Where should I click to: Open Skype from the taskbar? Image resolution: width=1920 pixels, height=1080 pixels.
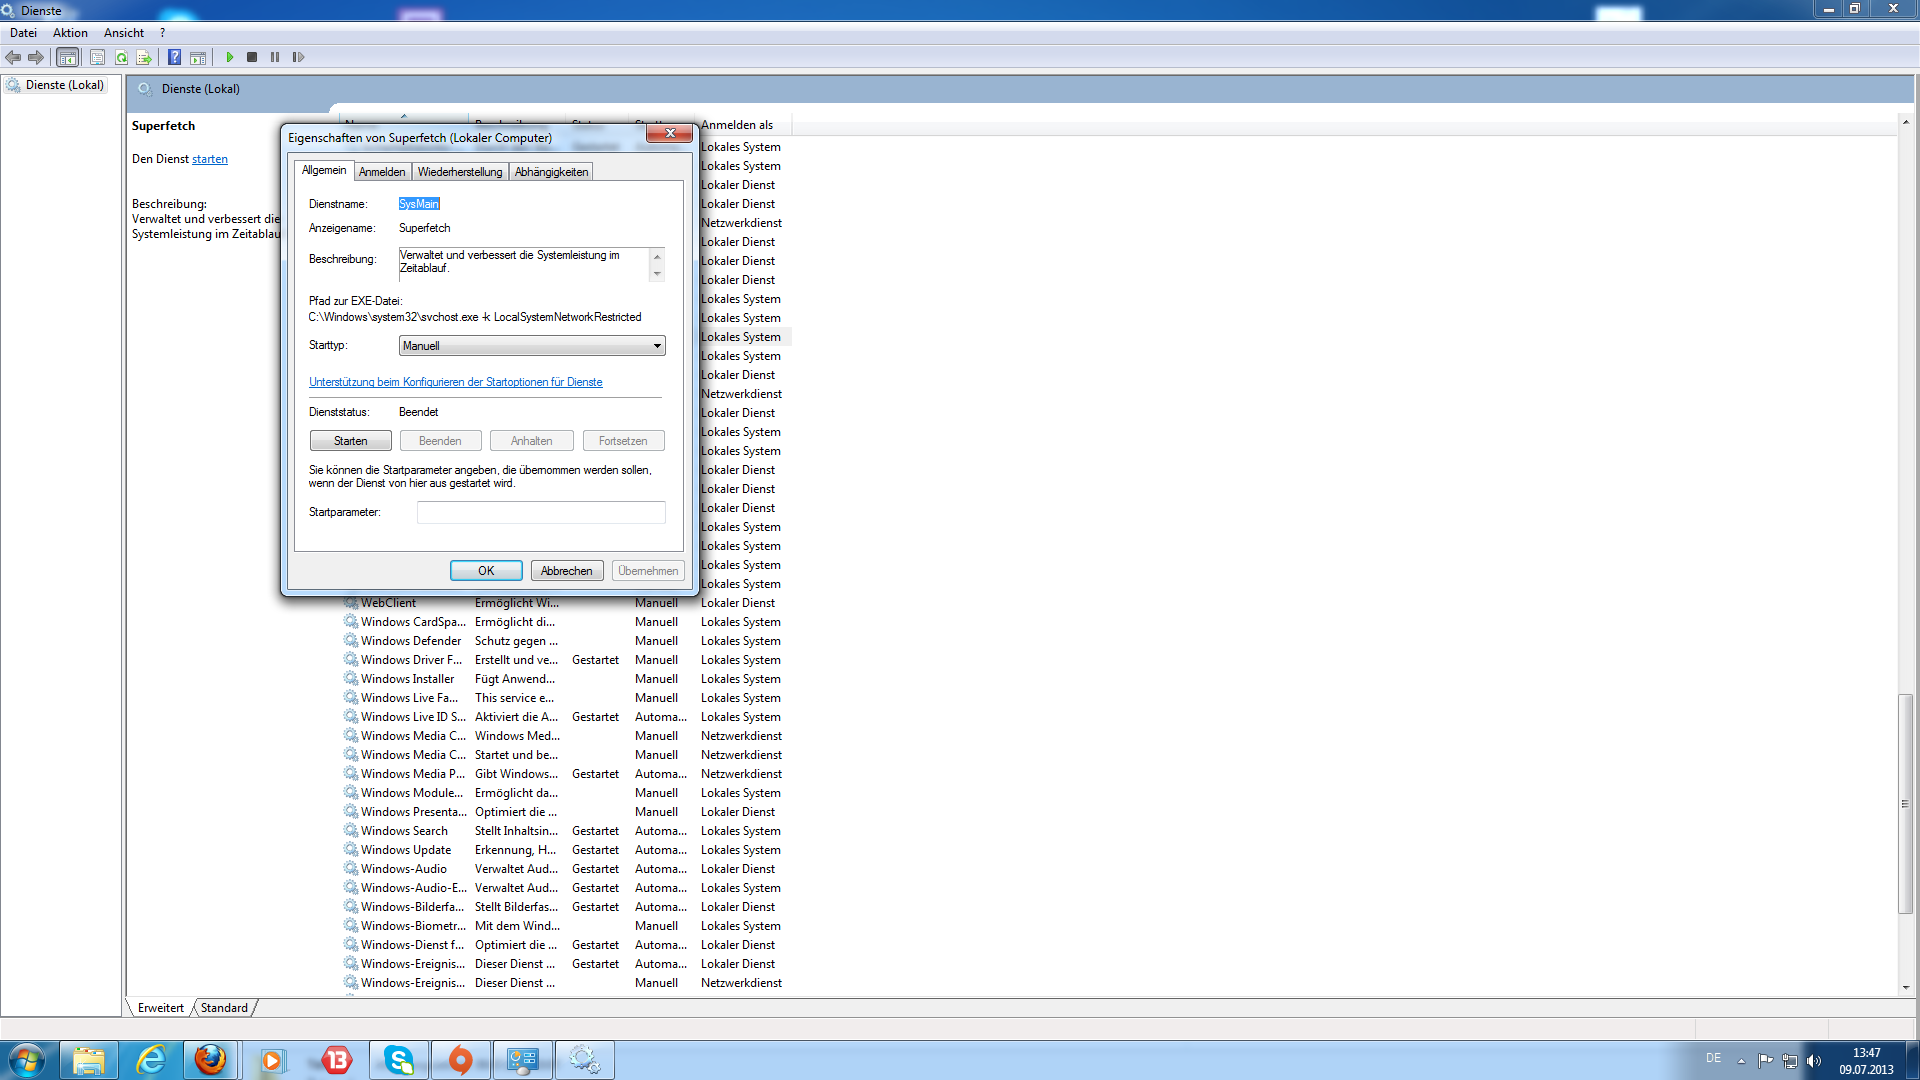tap(399, 1060)
